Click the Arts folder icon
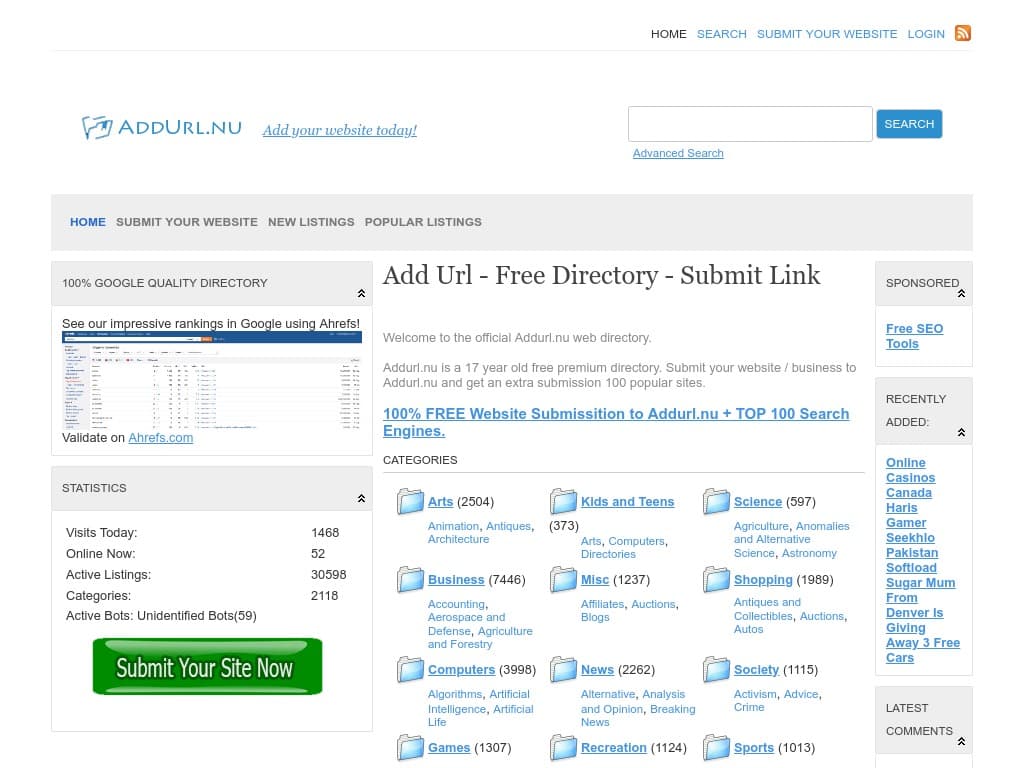1024x768 pixels. pos(410,502)
